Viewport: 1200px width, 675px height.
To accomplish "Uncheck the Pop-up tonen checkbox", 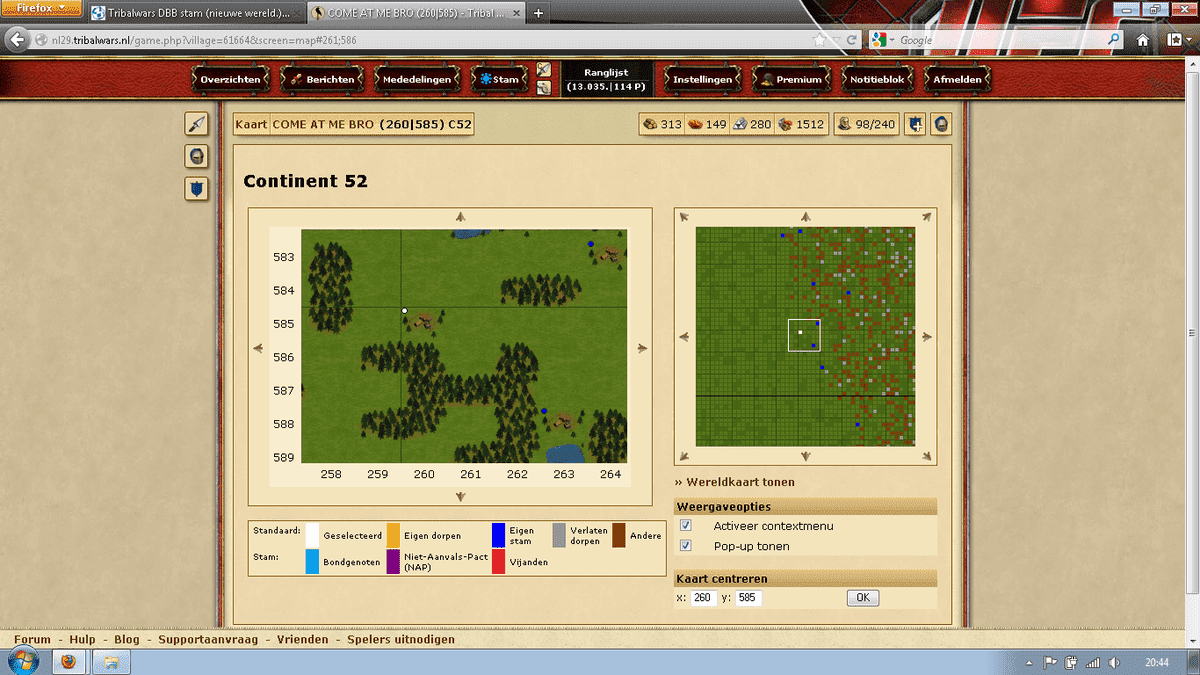I will (x=686, y=546).
